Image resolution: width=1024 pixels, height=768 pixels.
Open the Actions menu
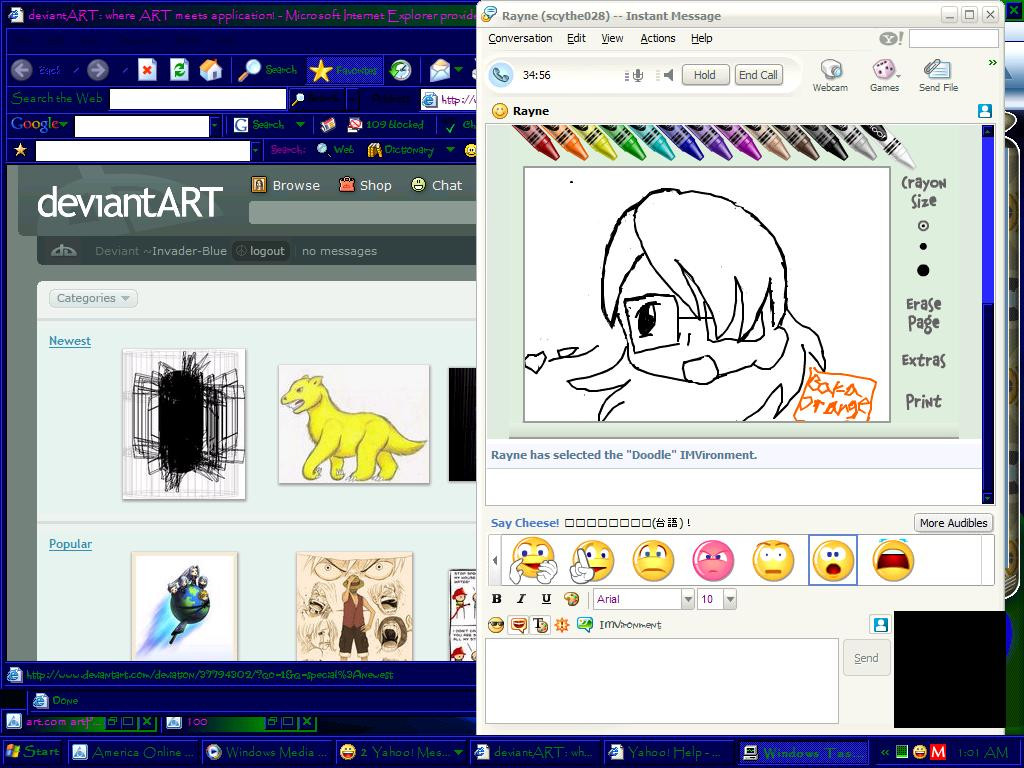click(658, 39)
